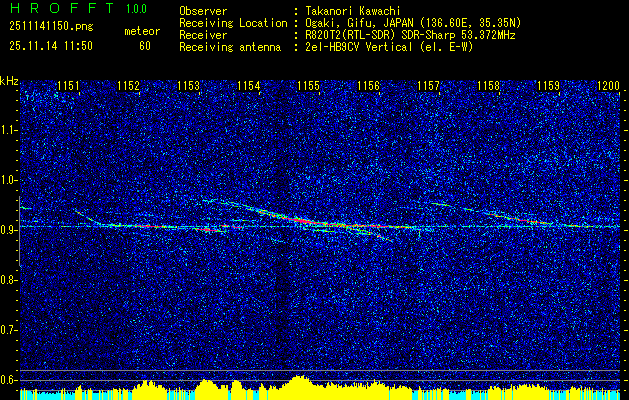Click the 1200 time marker
This screenshot has height=400, width=629.
point(608,87)
